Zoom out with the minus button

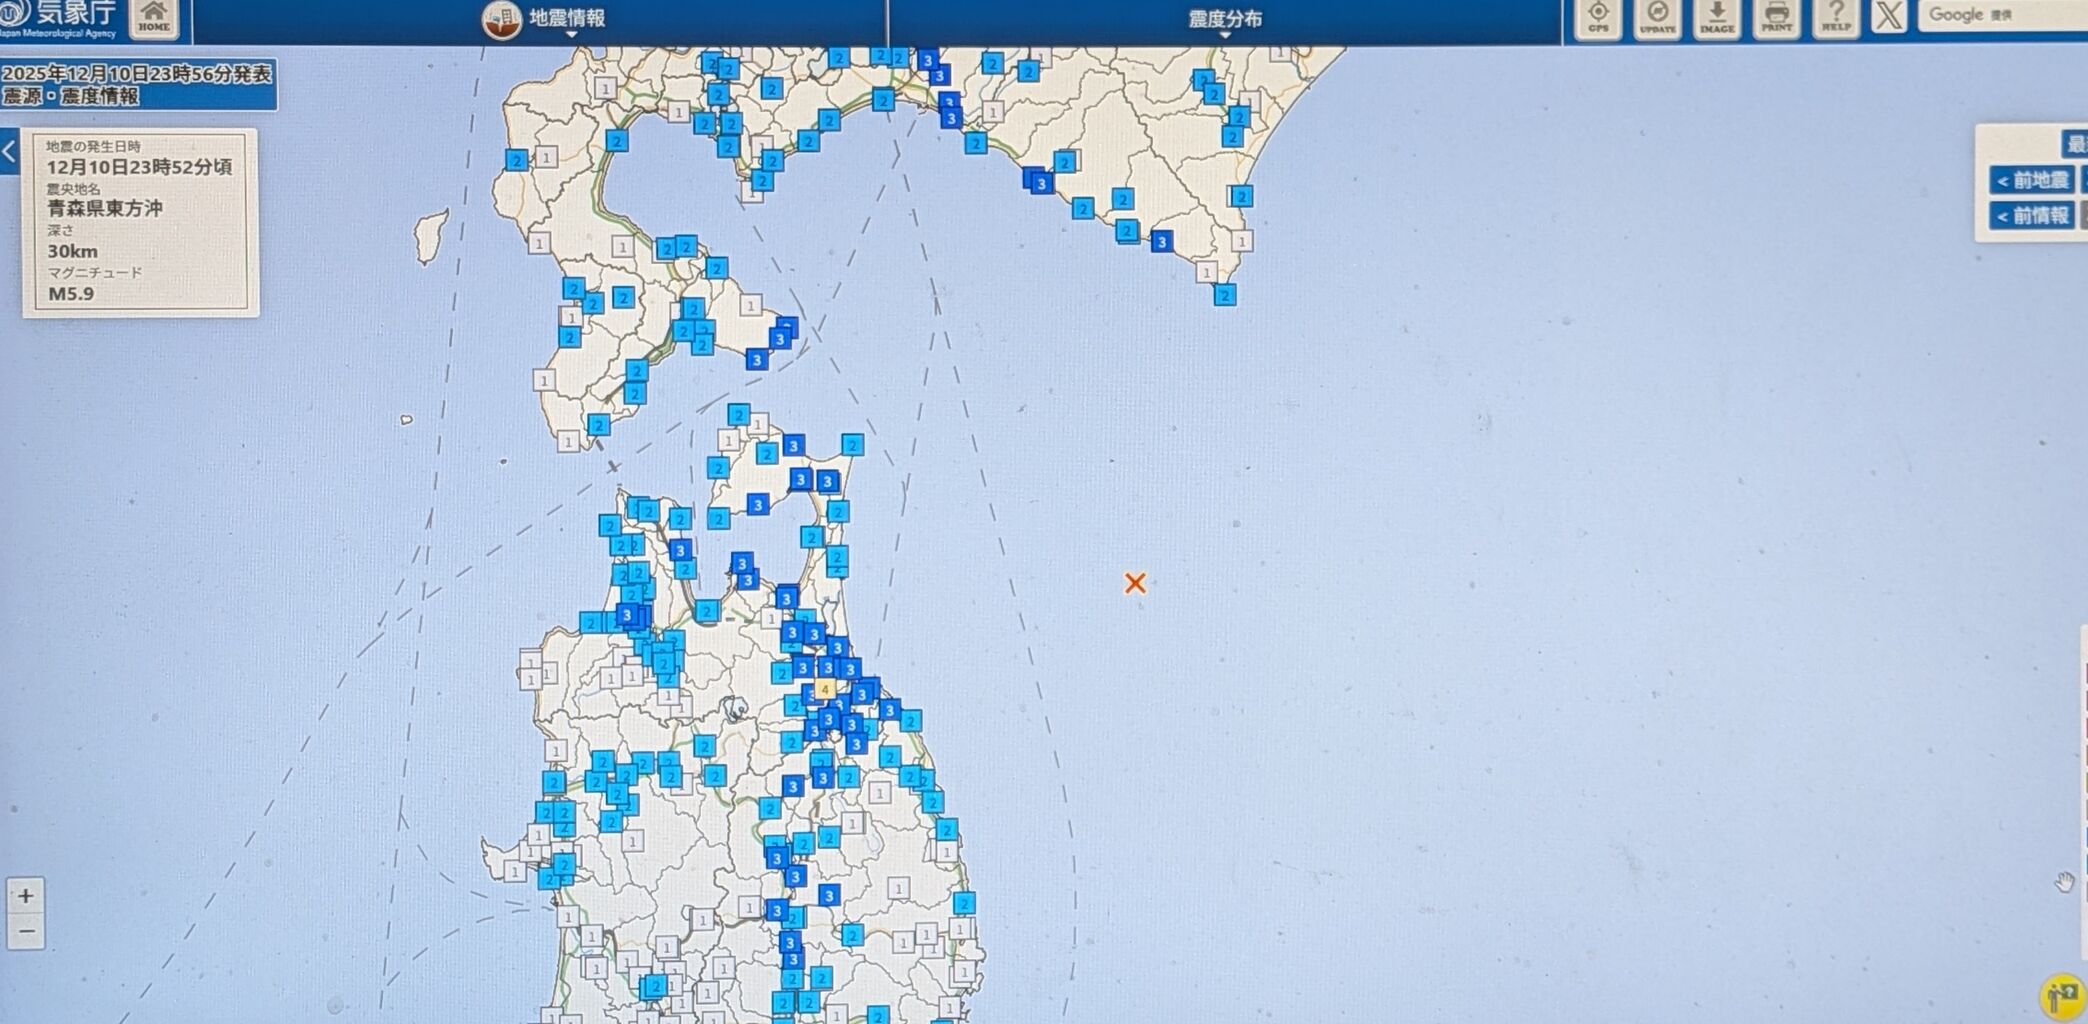26,932
